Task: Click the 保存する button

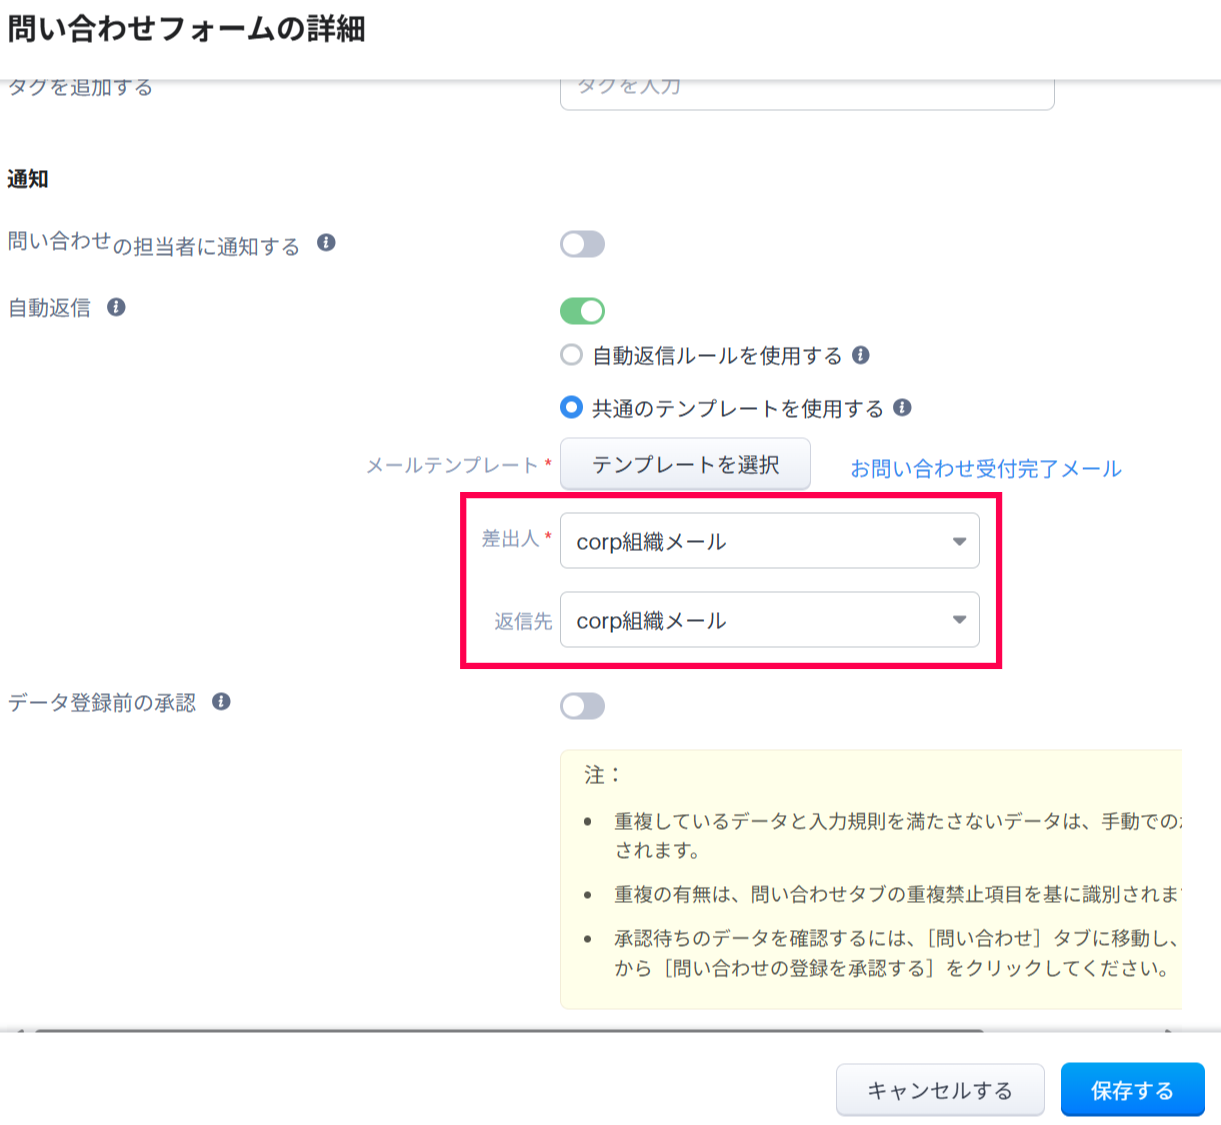Action: [1132, 1090]
